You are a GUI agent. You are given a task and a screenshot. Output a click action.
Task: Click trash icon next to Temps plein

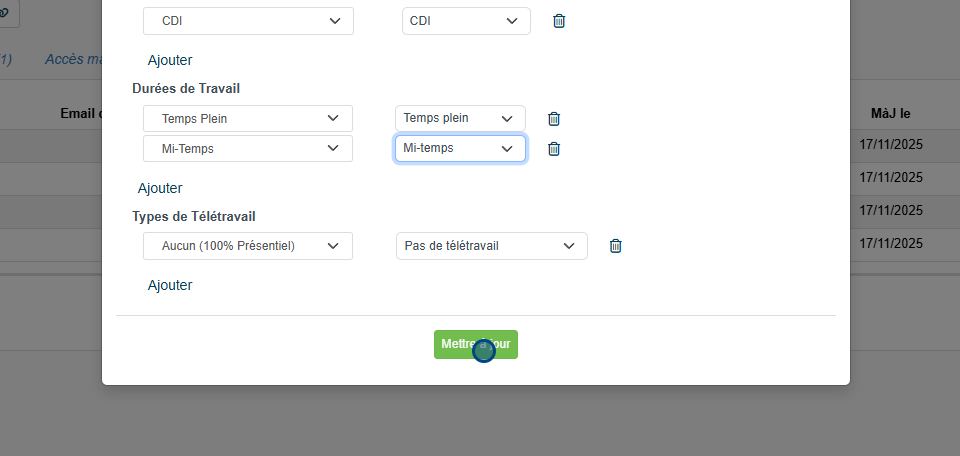pyautogui.click(x=554, y=119)
